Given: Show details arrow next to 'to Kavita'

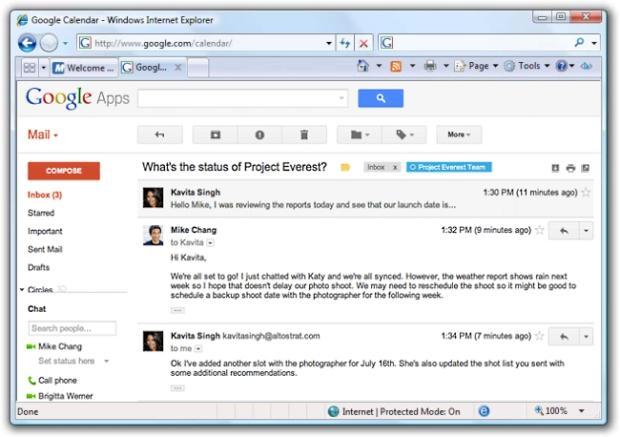Looking at the screenshot, I should [210, 243].
